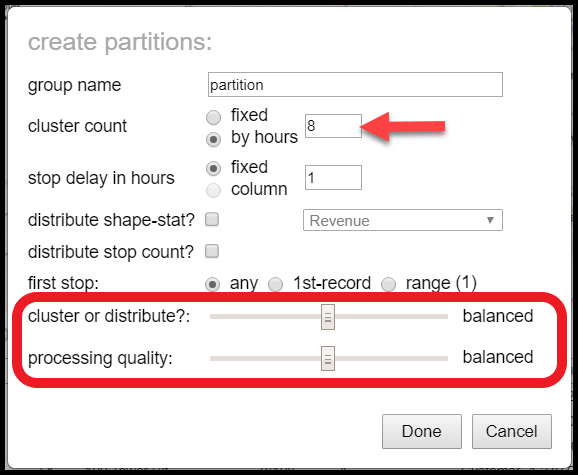The image size is (578, 475).
Task: Select the by hours cluster count option
Action: click(x=213, y=139)
